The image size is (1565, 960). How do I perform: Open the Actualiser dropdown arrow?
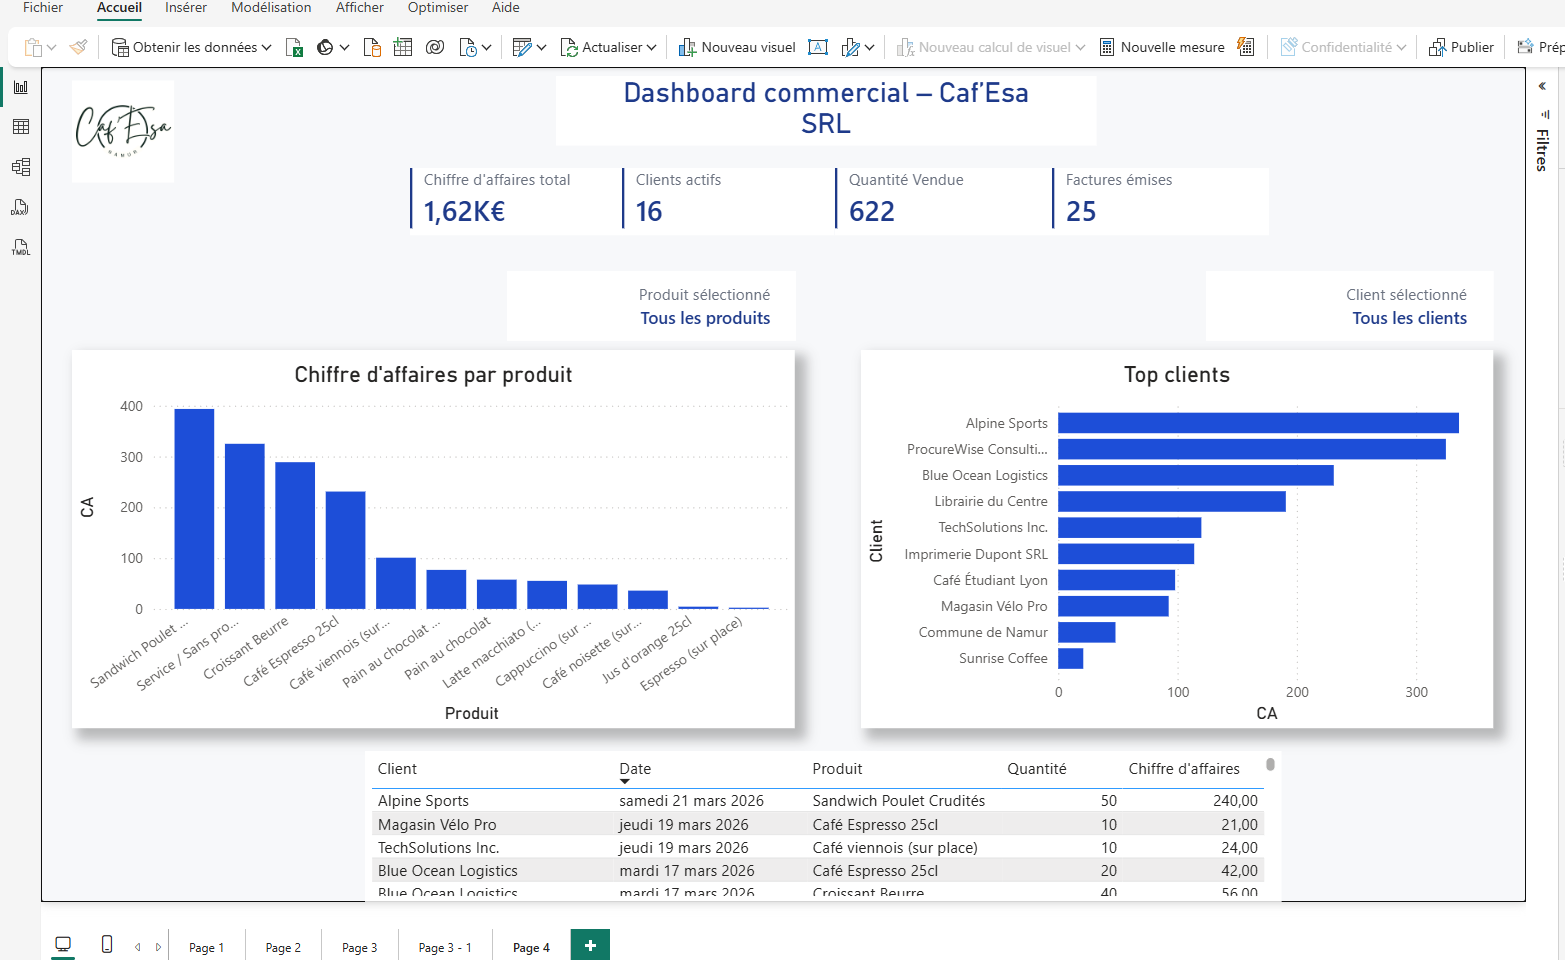[651, 47]
